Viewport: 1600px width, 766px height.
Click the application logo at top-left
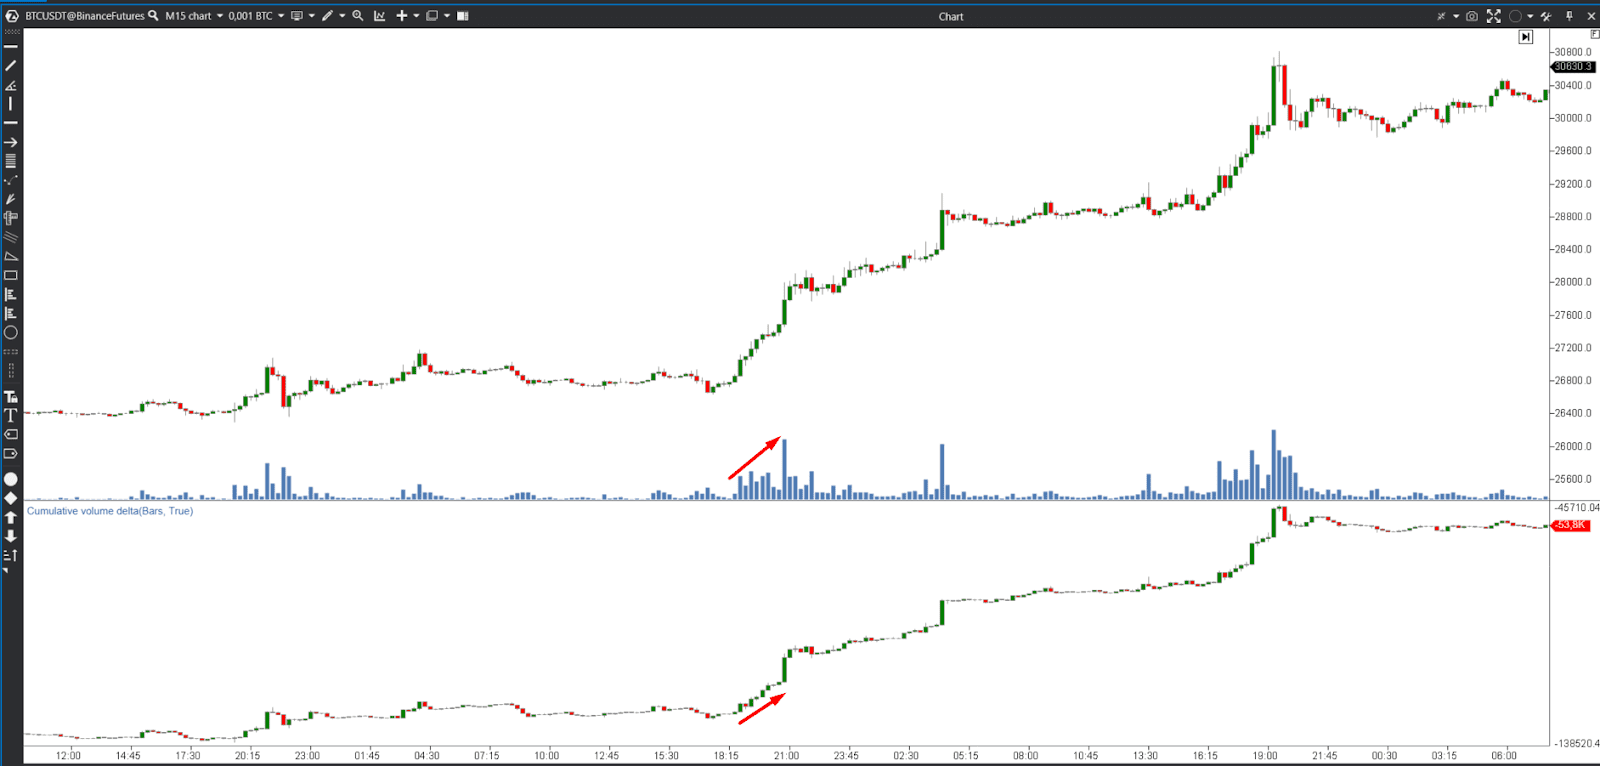coord(12,16)
